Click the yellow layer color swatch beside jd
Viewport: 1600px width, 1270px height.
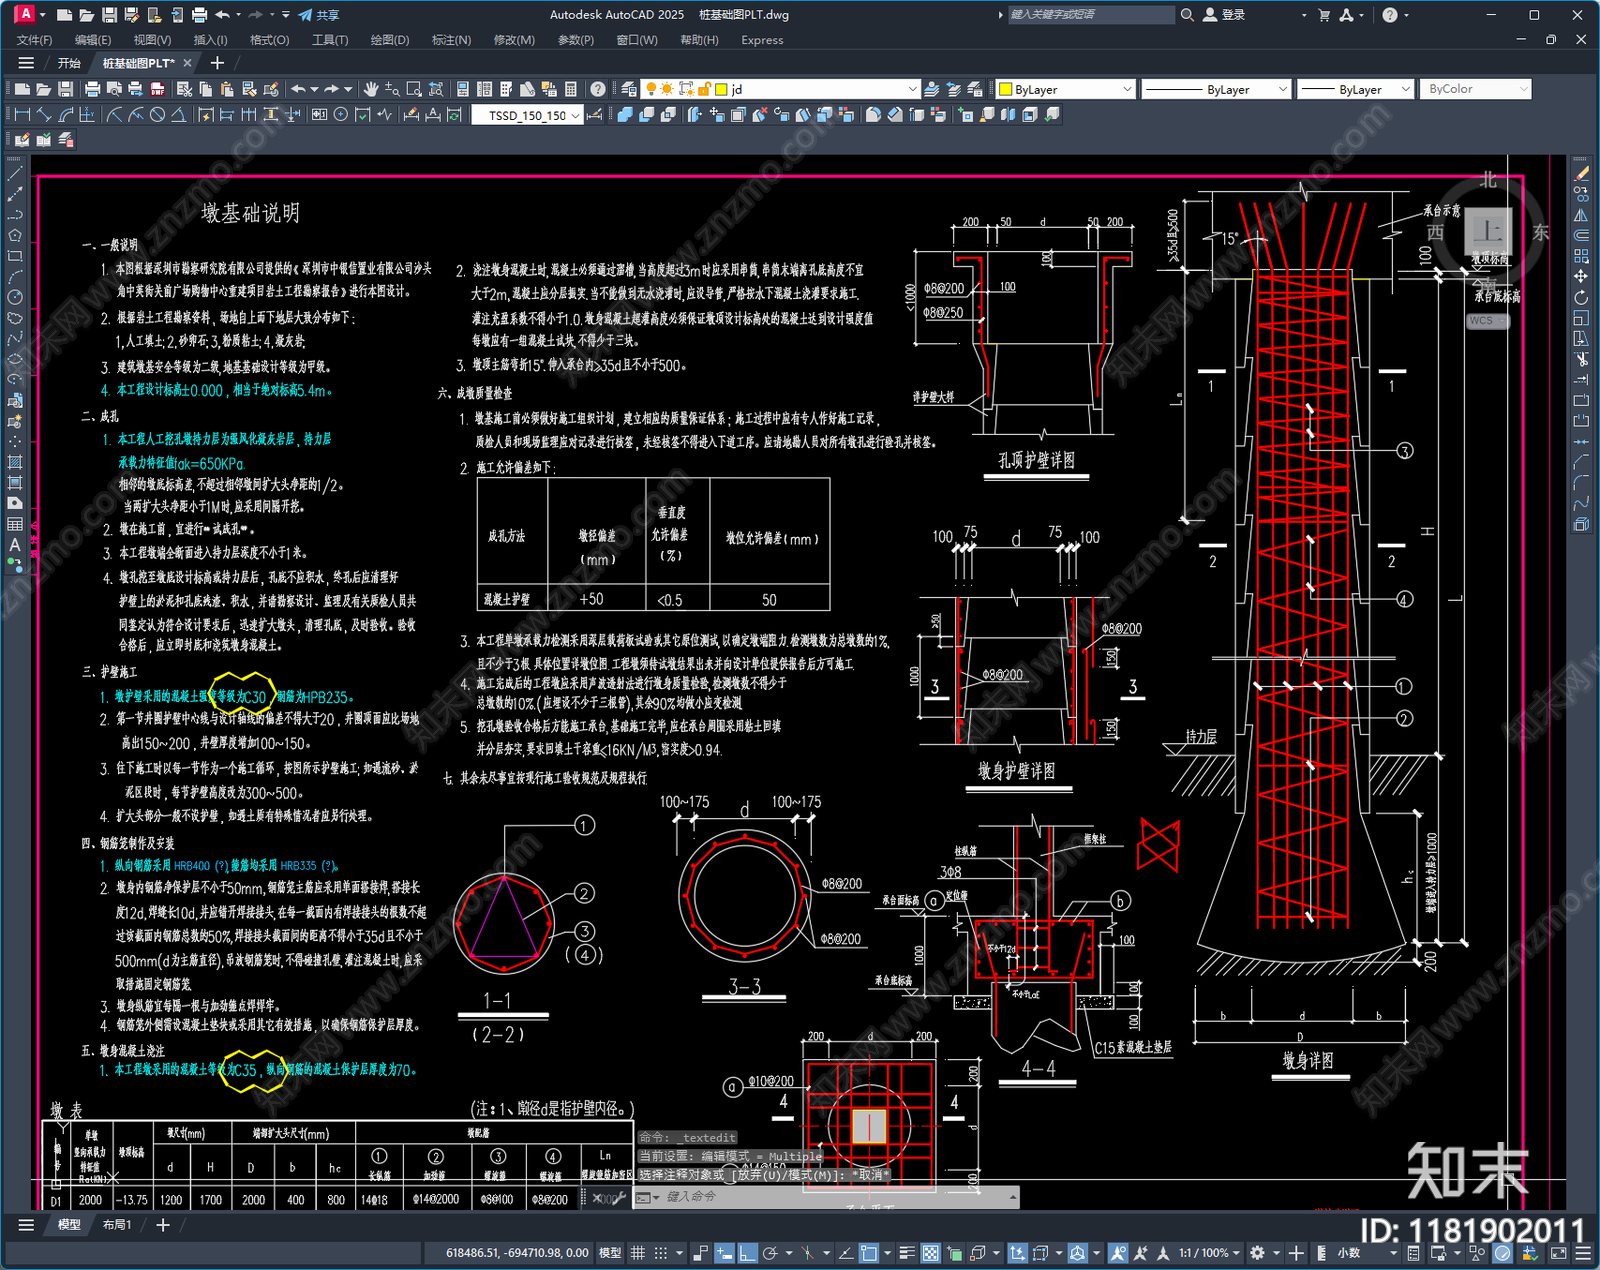point(721,89)
